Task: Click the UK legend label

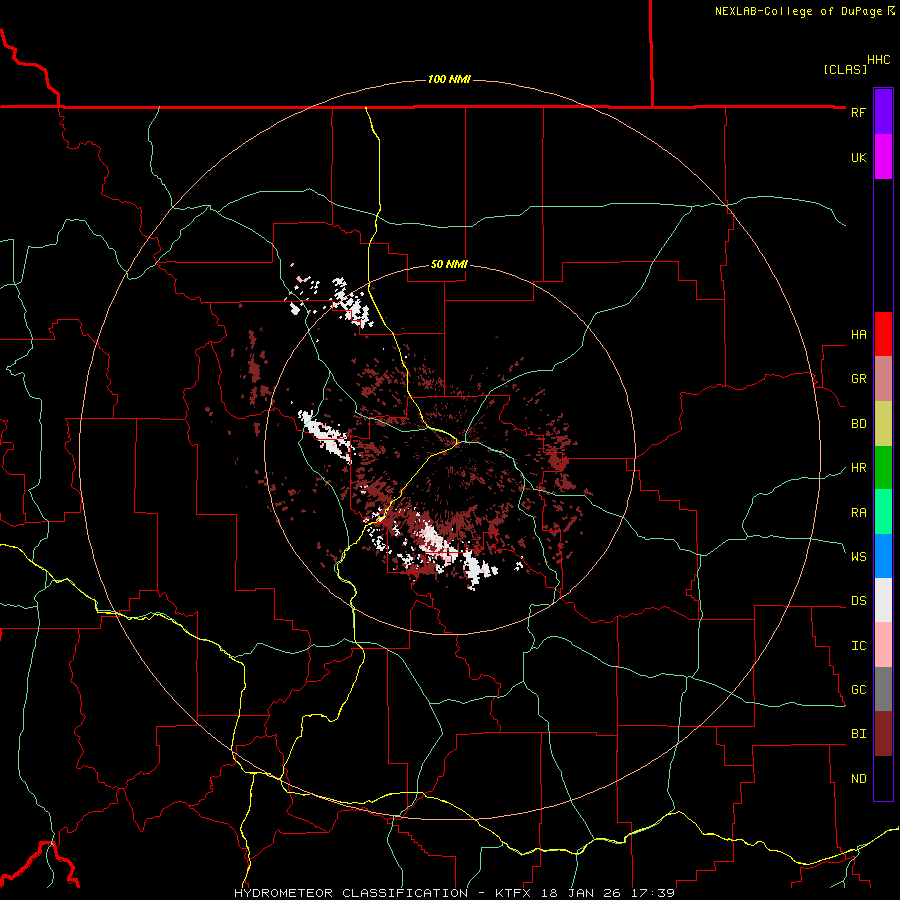Action: click(858, 157)
